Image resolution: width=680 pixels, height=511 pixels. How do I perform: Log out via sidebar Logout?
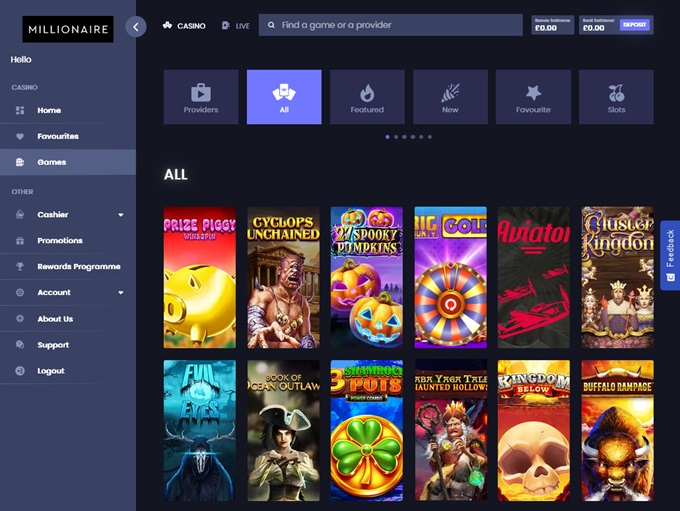click(x=50, y=371)
